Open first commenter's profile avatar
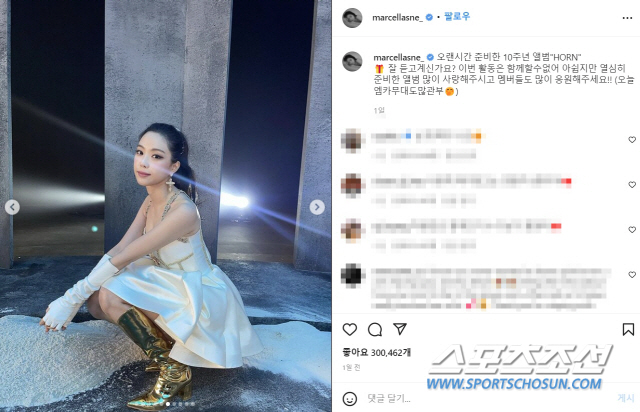The width and height of the screenshot is (640, 412). tap(351, 140)
